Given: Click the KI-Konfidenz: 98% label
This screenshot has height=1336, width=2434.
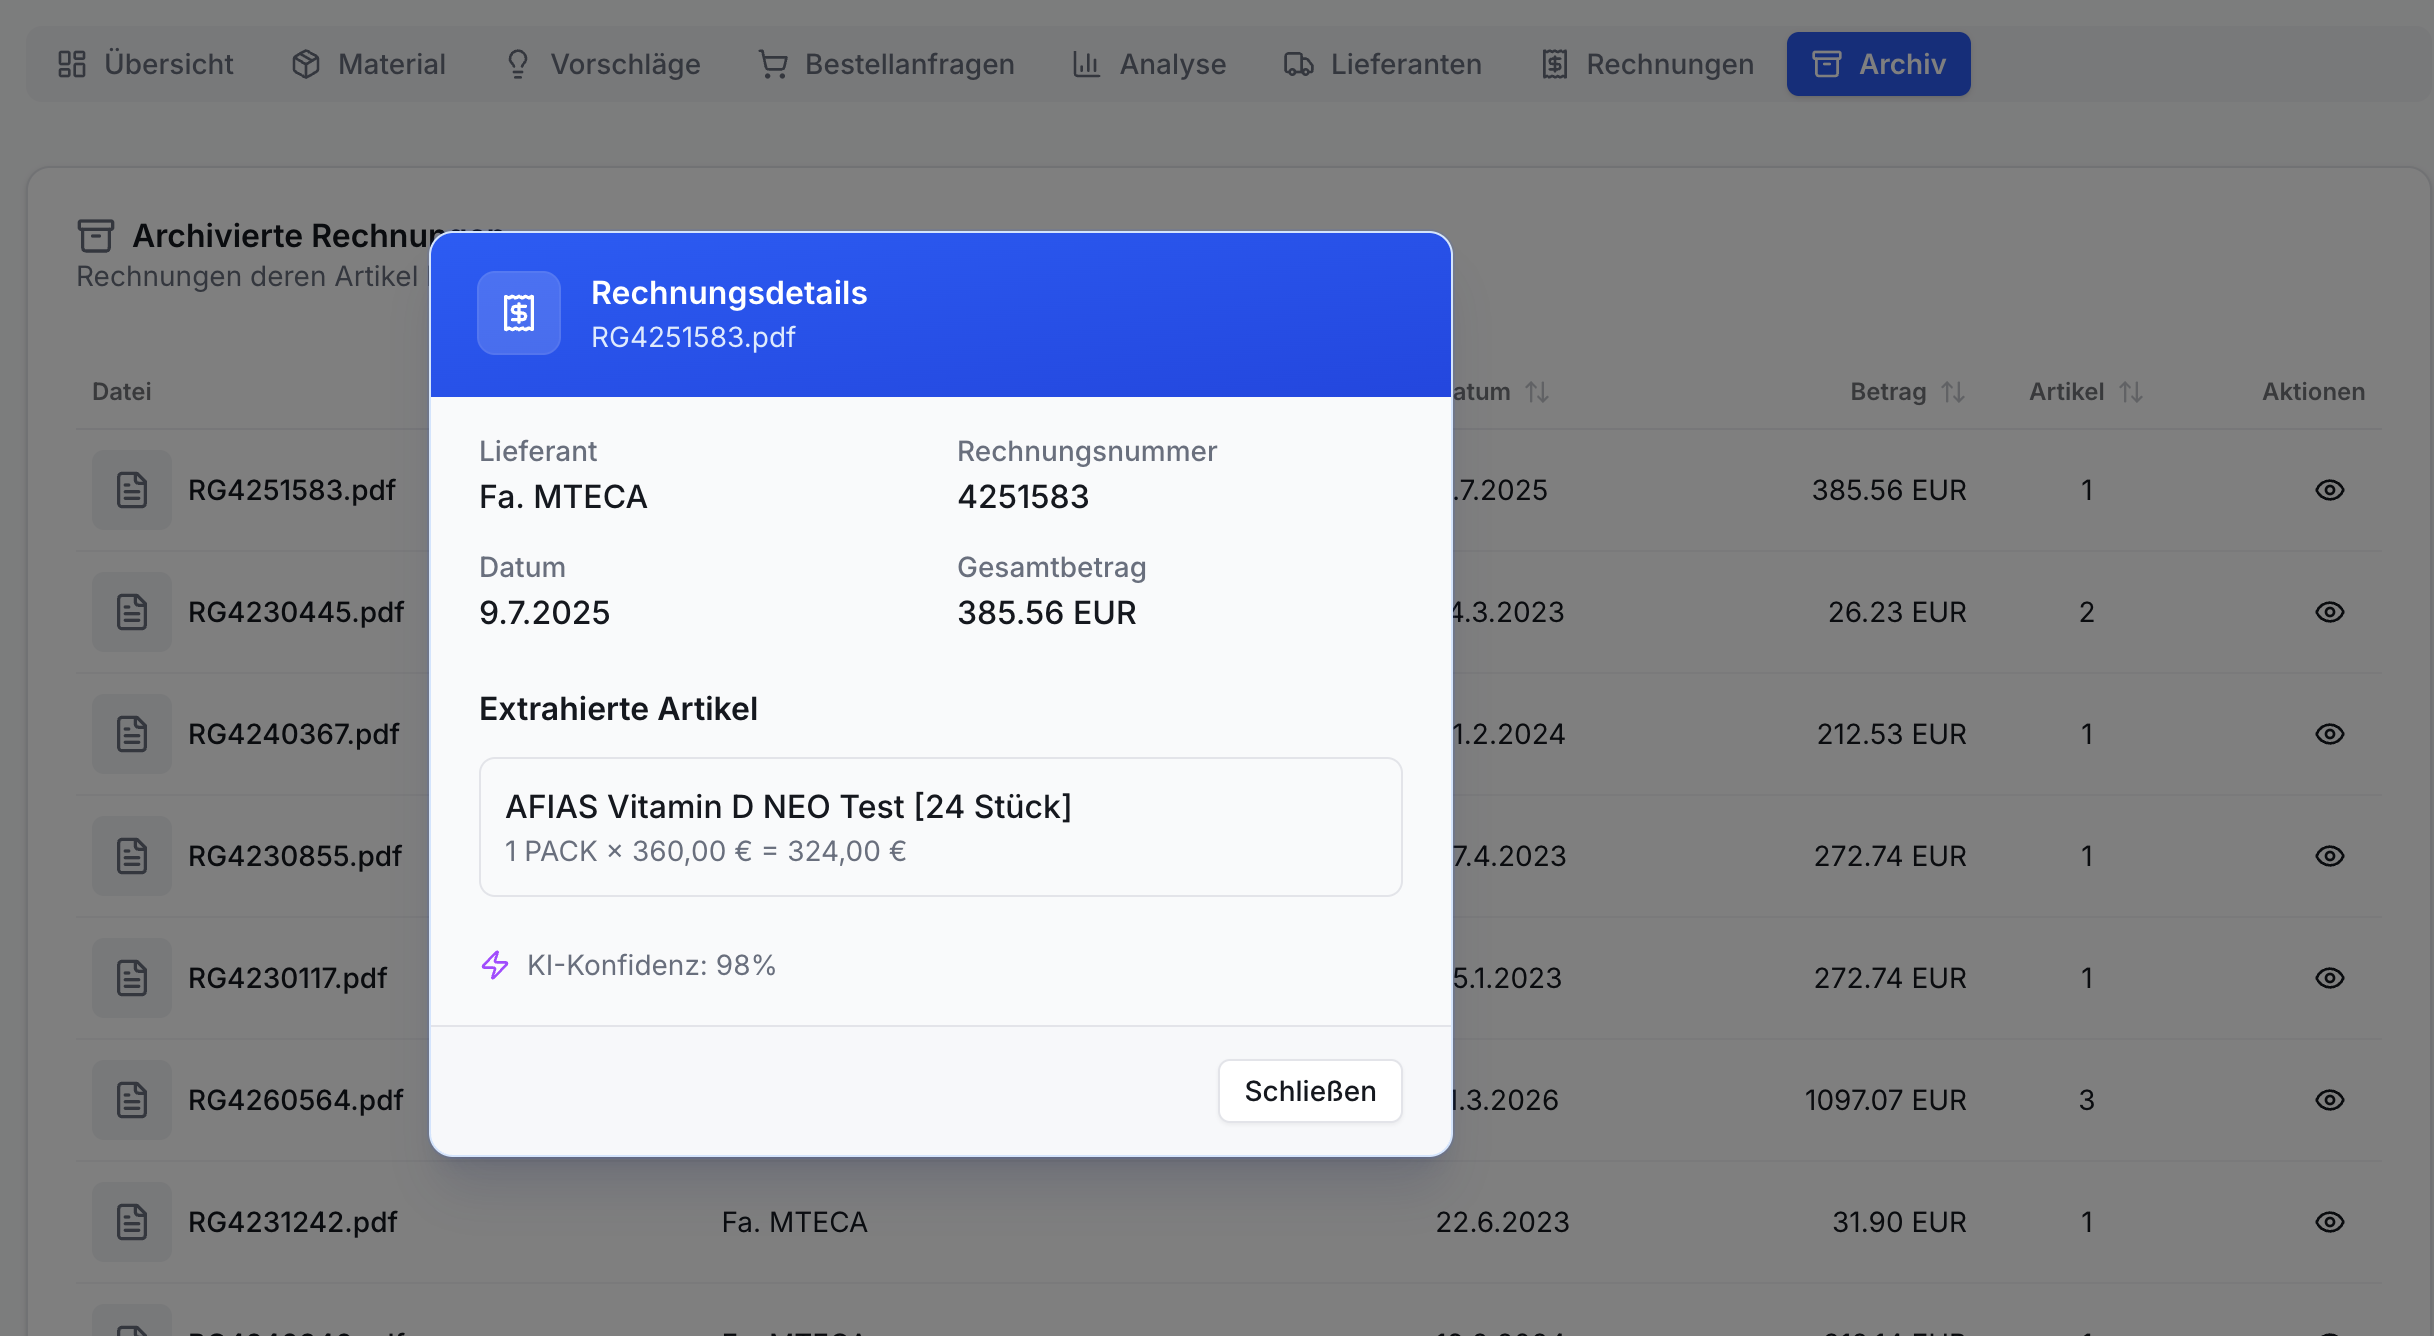Looking at the screenshot, I should (651, 965).
